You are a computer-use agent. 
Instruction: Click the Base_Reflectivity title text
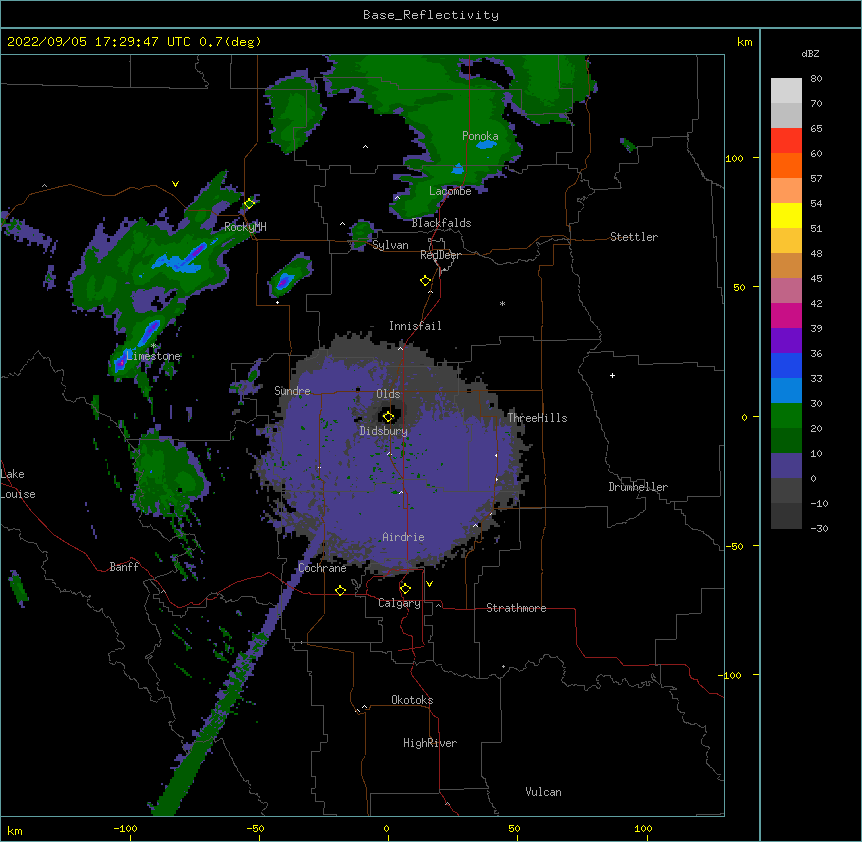point(431,15)
